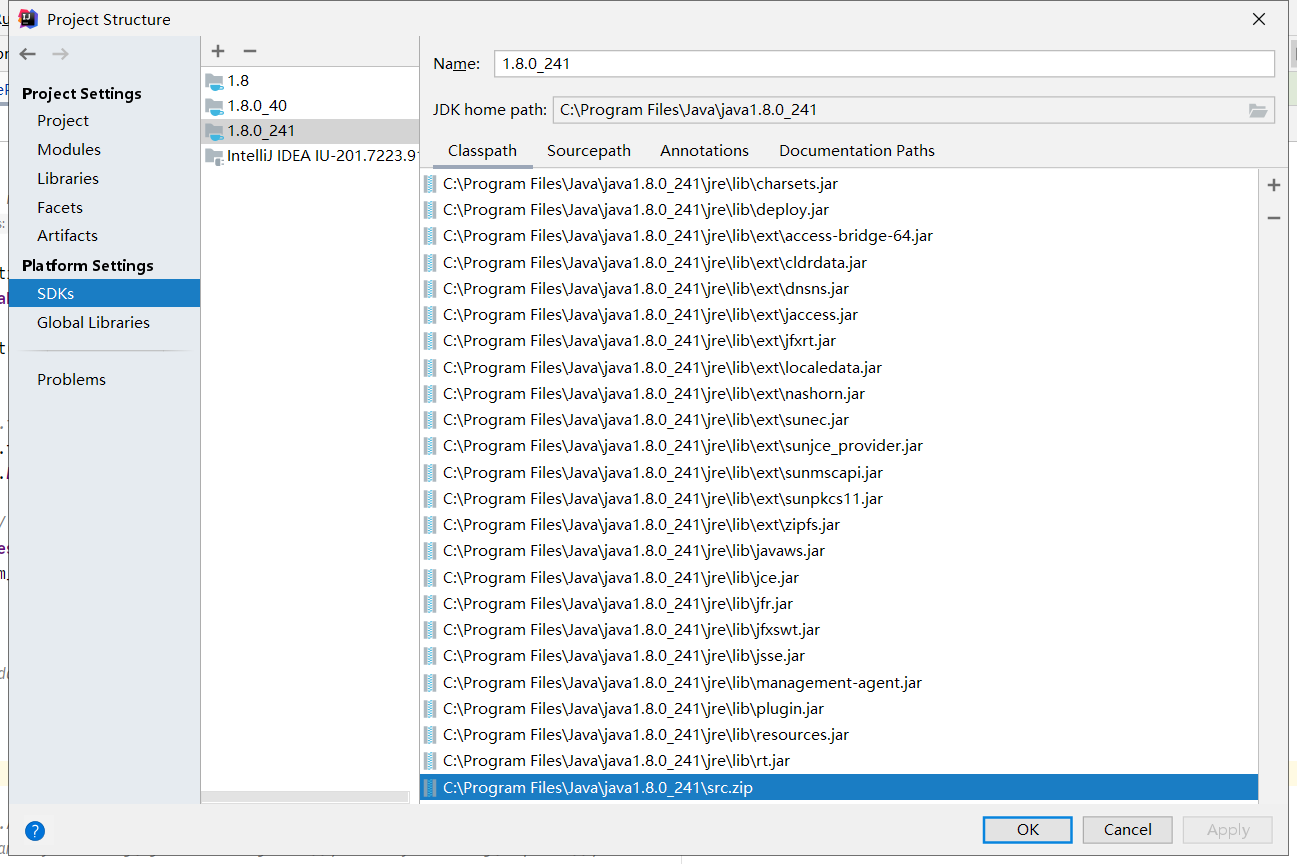Click the JDK home path field
This screenshot has height=864, width=1297.
(x=900, y=110)
